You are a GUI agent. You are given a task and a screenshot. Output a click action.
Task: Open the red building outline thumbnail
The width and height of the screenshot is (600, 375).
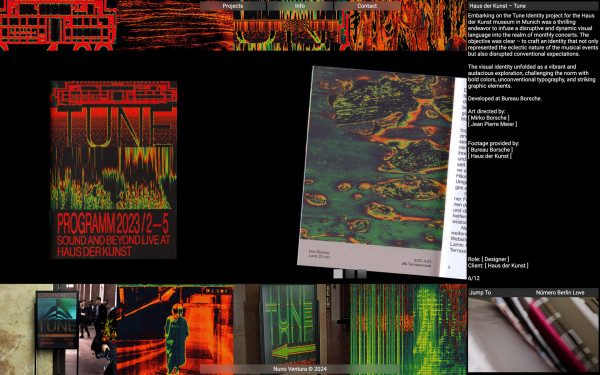(x=58, y=25)
